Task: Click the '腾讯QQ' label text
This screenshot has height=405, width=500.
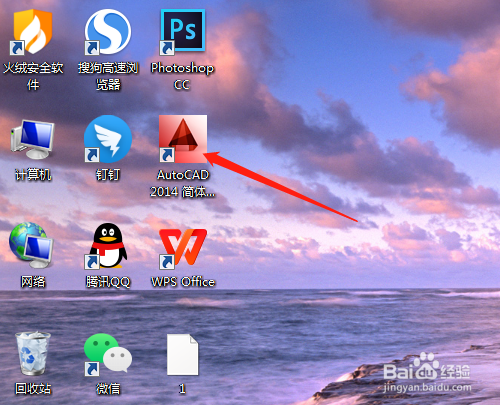Action: 108,282
